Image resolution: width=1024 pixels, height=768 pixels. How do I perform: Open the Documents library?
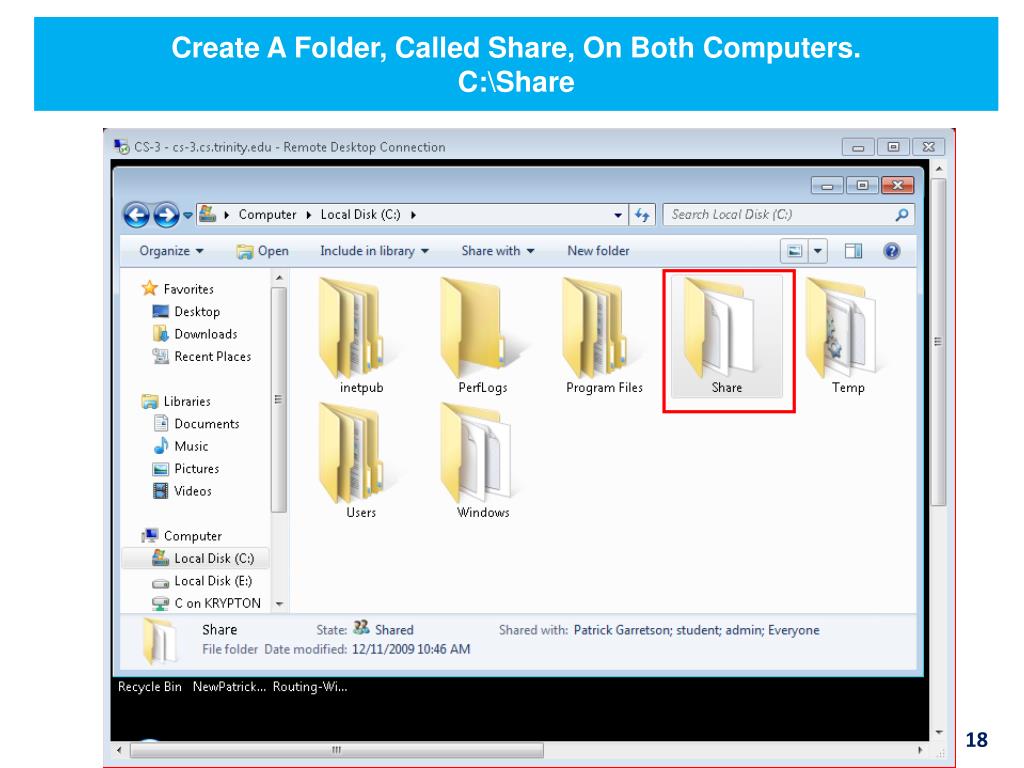196,424
